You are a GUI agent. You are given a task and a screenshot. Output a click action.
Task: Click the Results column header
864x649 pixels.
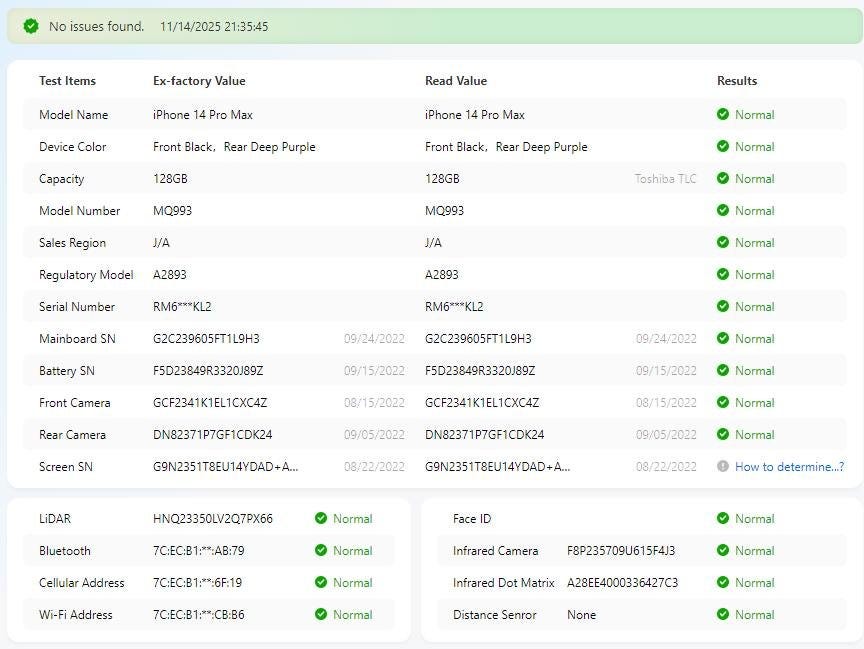click(x=737, y=81)
